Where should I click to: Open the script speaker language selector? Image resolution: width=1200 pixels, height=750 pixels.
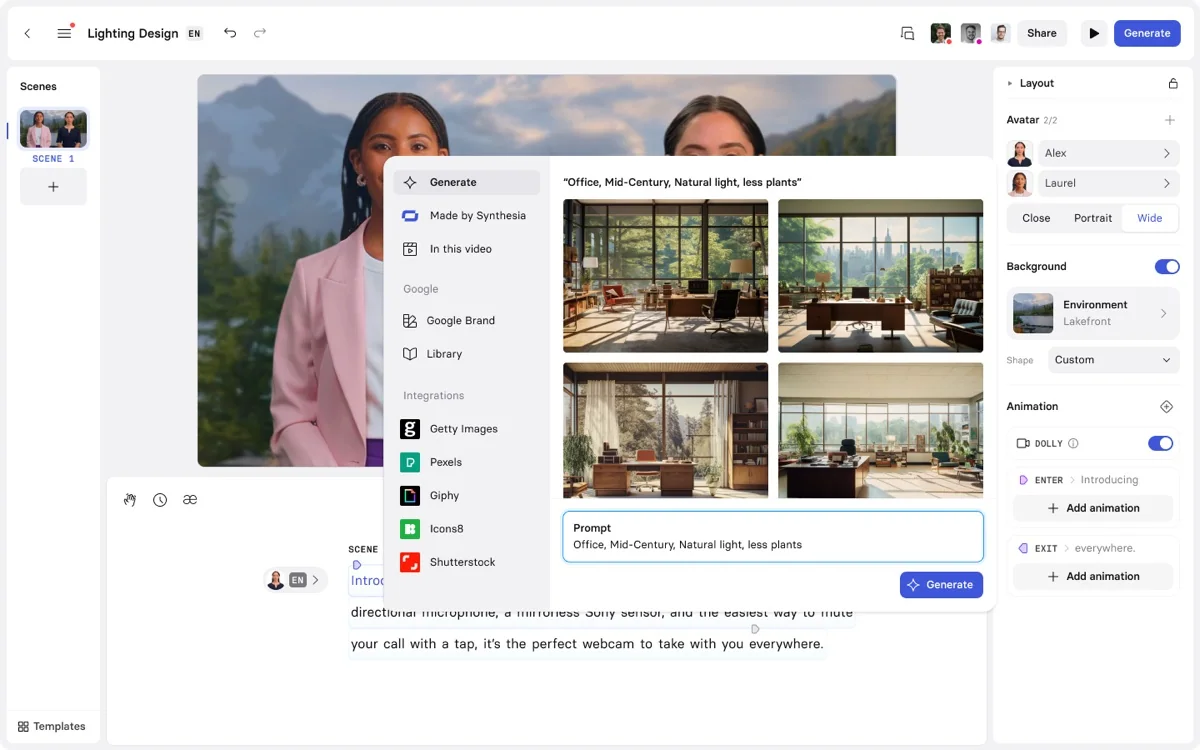[296, 580]
